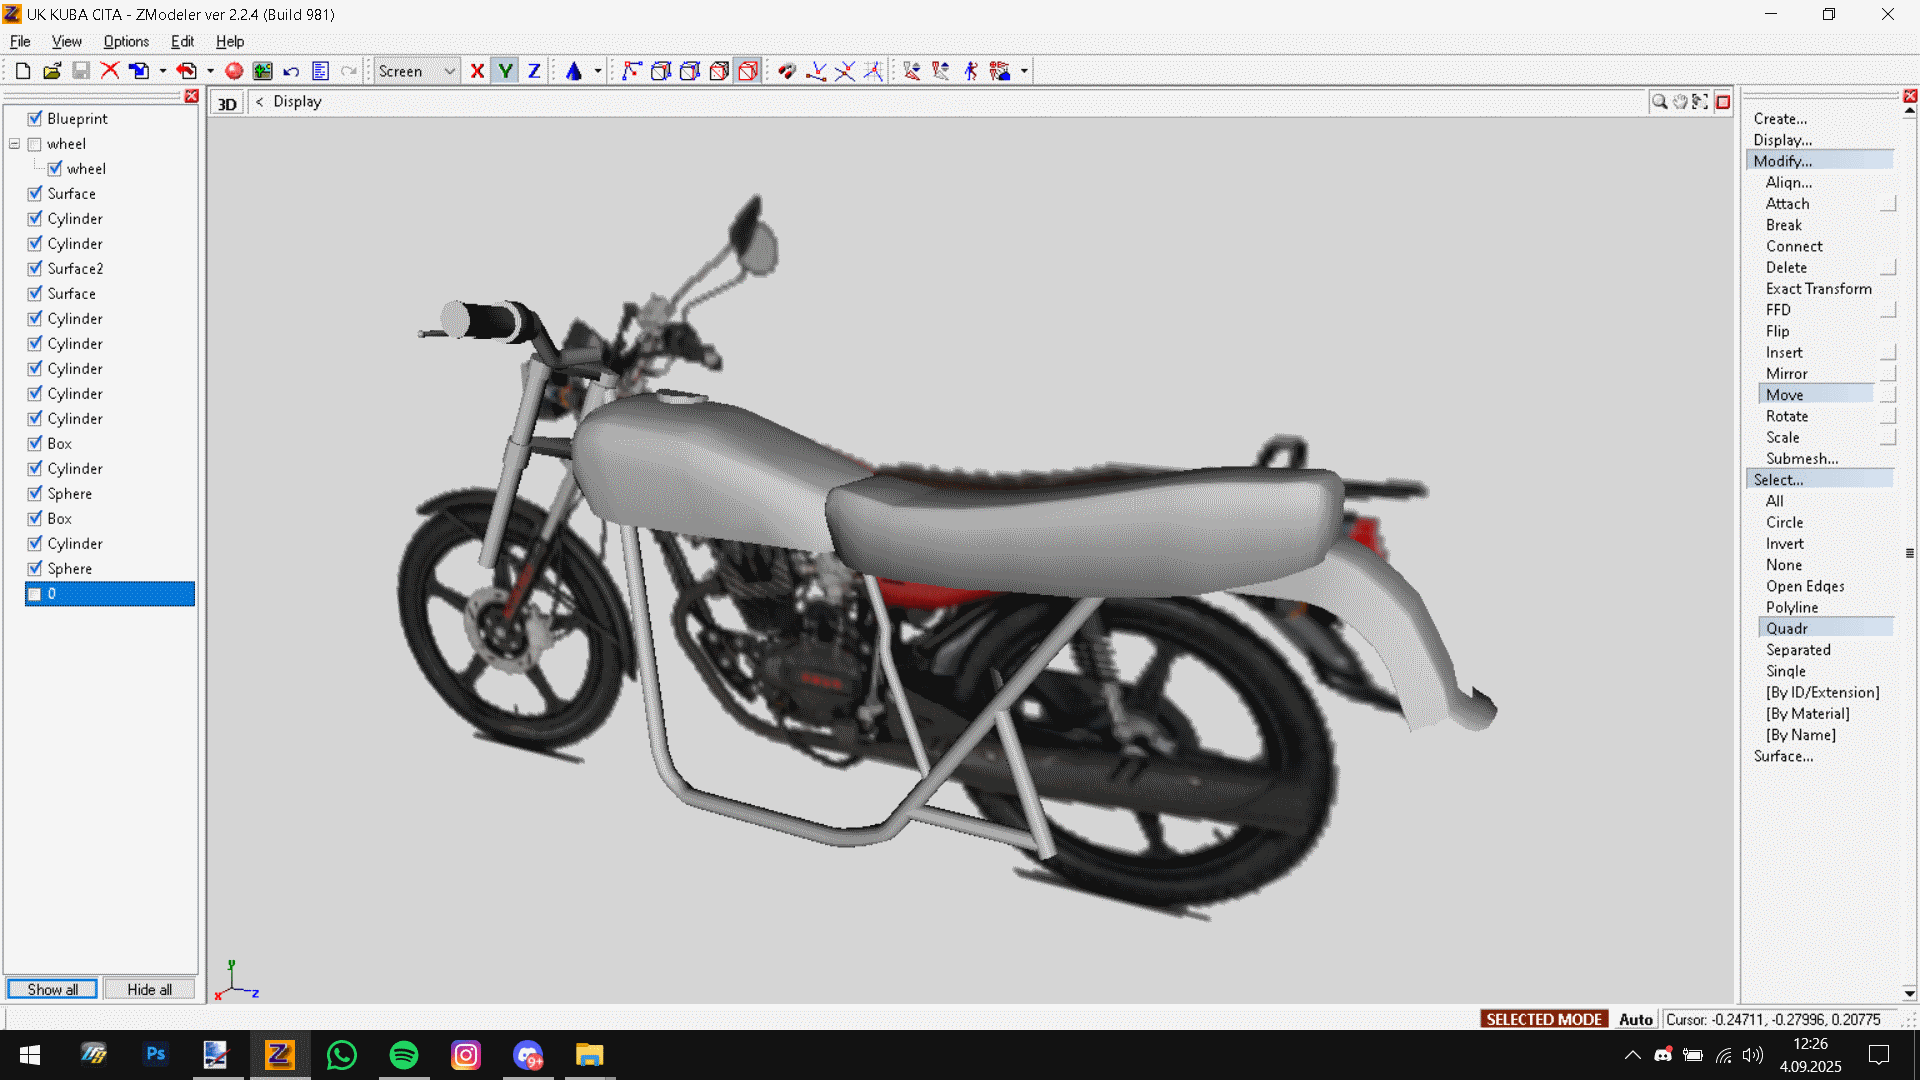1920x1080 pixels.
Task: Toggle the Z axis constraint
Action: pos(534,71)
